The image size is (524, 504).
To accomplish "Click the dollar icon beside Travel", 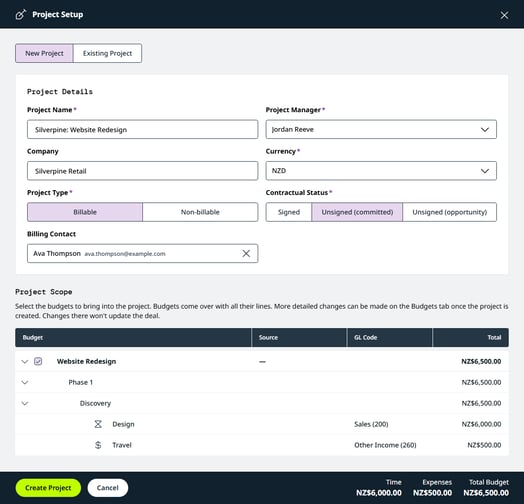I will click(x=98, y=445).
